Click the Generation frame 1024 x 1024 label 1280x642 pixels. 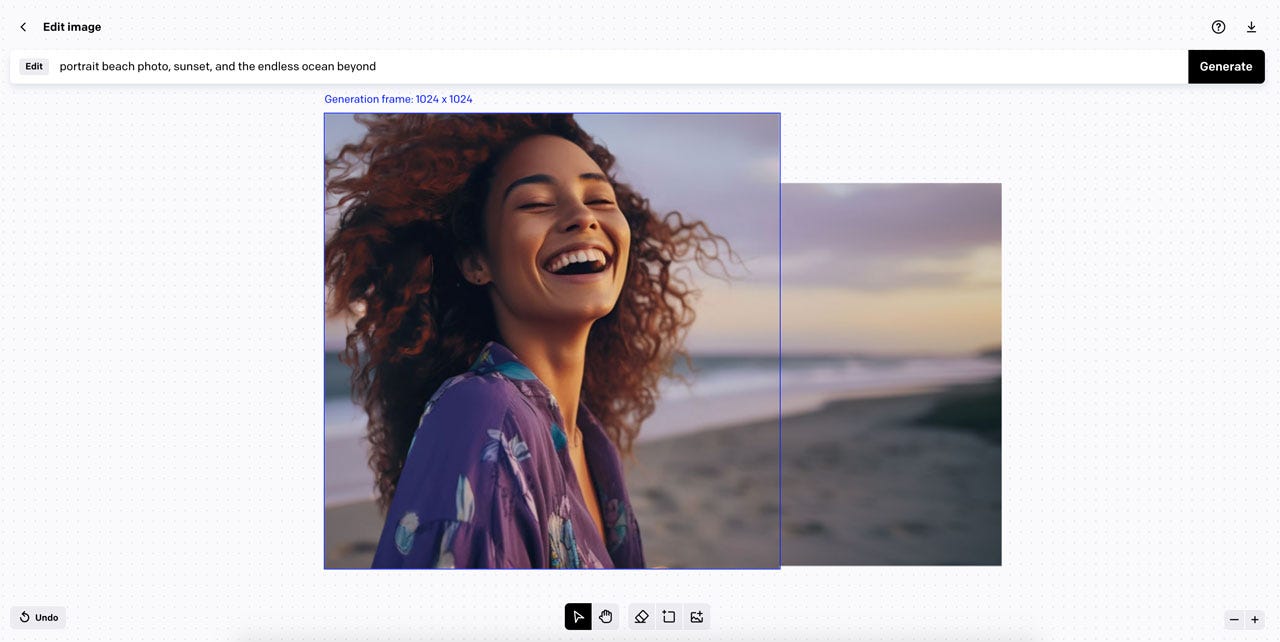coord(398,98)
